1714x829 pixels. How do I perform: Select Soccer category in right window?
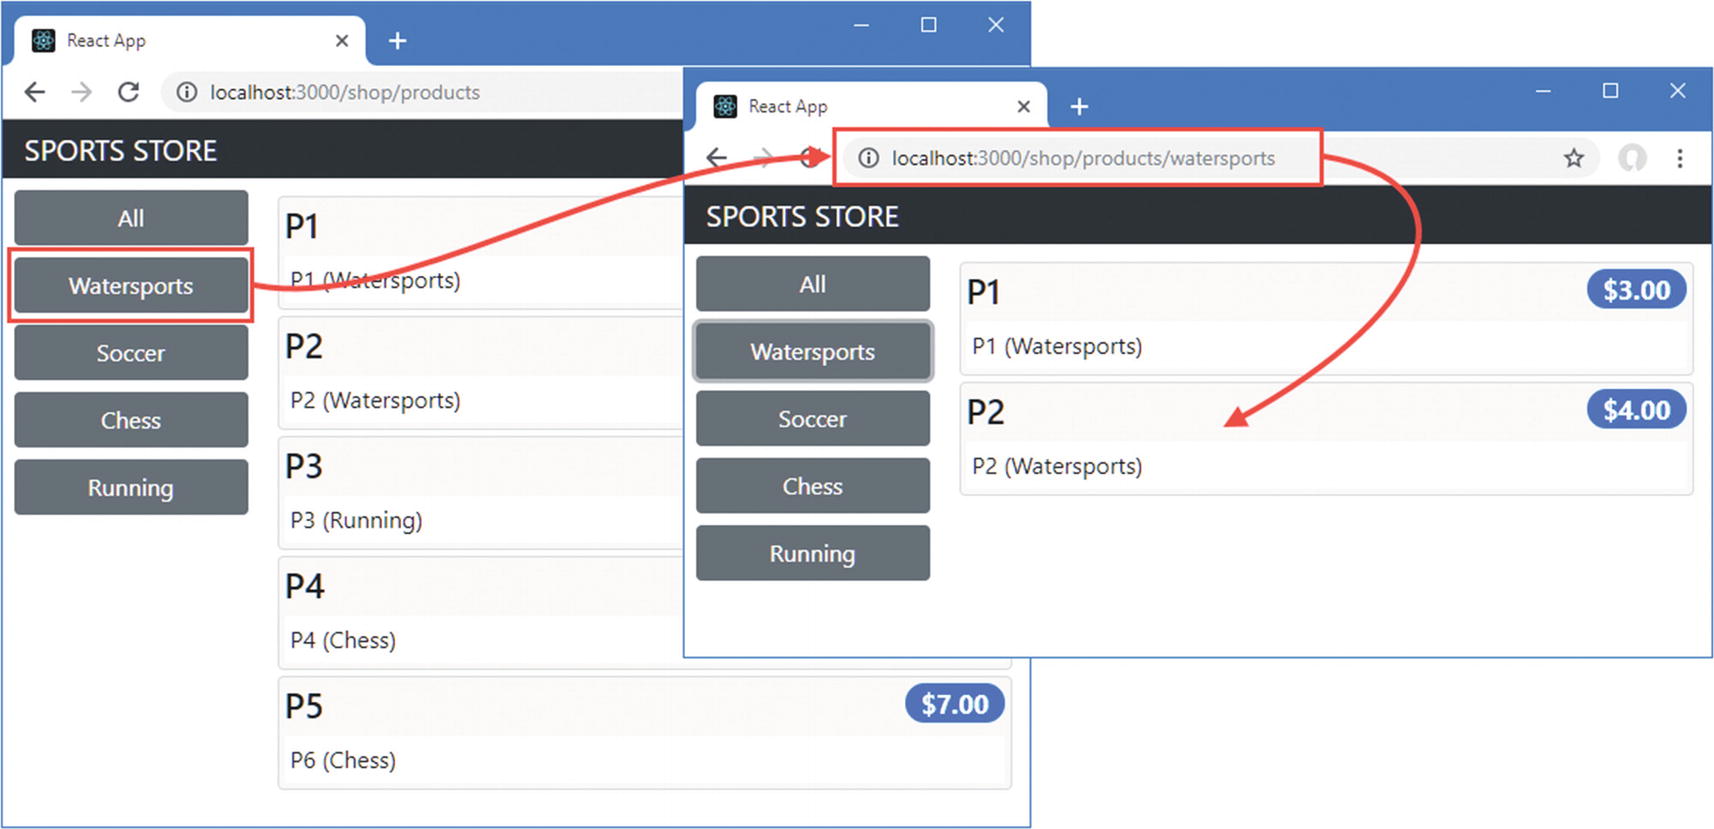click(x=812, y=419)
